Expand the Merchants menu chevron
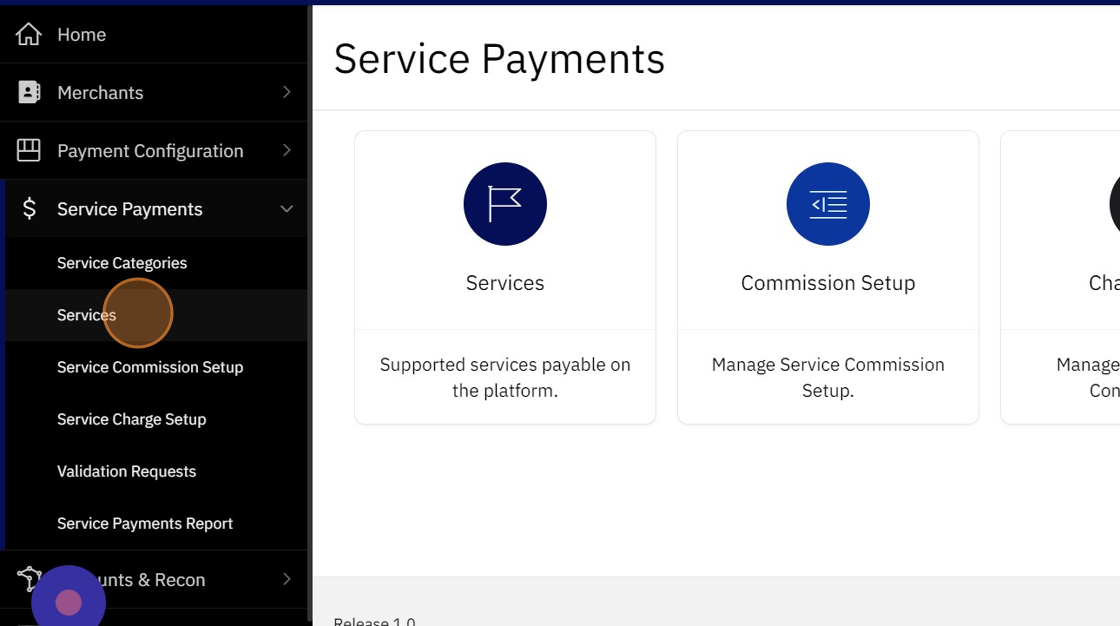 286,92
